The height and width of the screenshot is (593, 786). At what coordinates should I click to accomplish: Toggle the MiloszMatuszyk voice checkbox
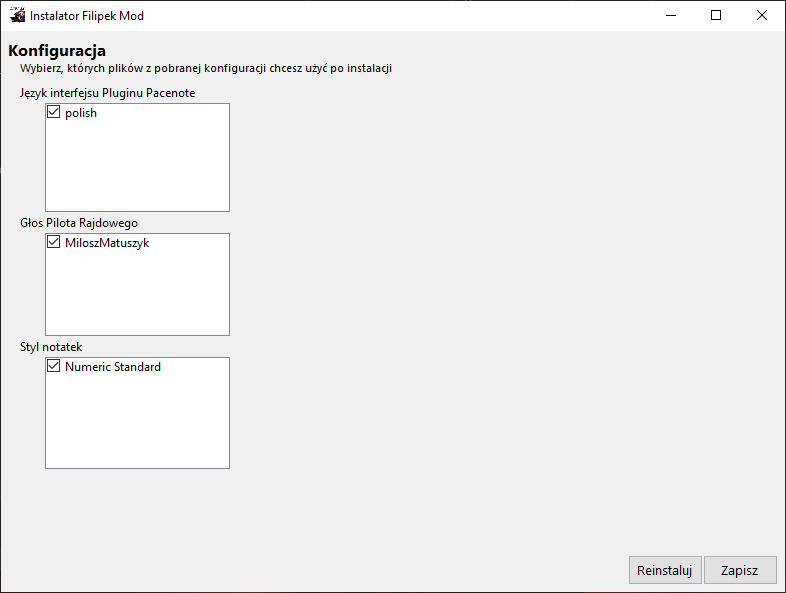point(54,242)
